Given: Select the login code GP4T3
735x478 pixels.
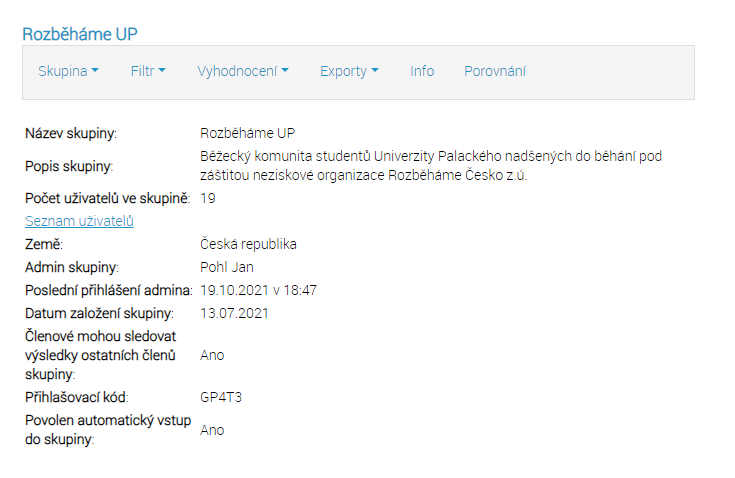Looking at the screenshot, I should point(221,397).
